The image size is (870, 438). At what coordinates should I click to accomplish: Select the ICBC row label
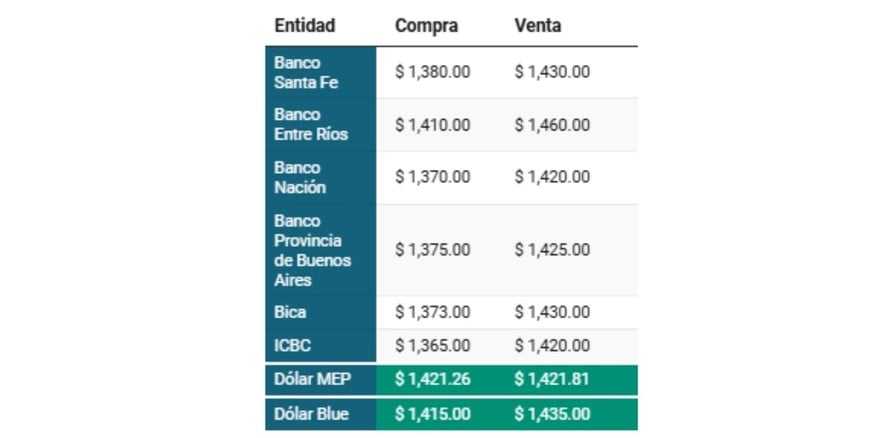coord(292,346)
